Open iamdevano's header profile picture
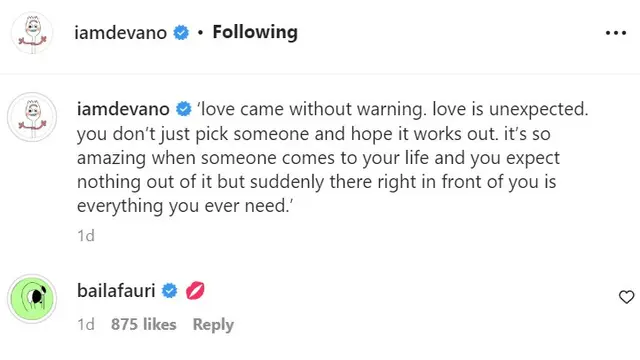640x360 pixels. pos(32,33)
